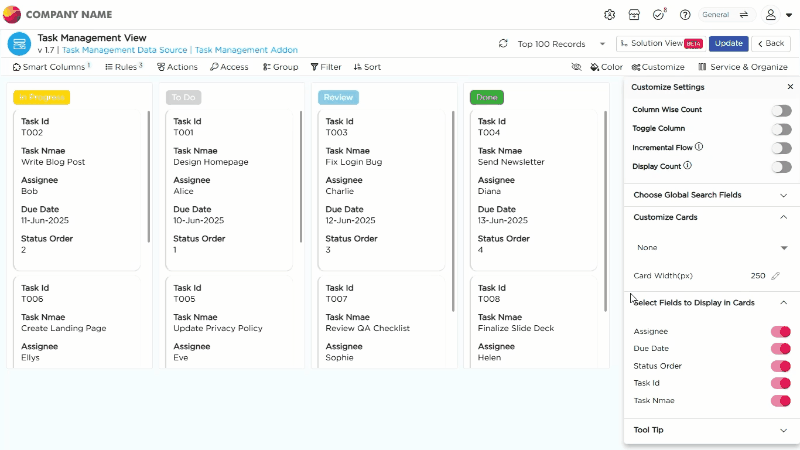The height and width of the screenshot is (450, 800).
Task: Enable the Column Wise Count toggle
Action: click(x=780, y=110)
